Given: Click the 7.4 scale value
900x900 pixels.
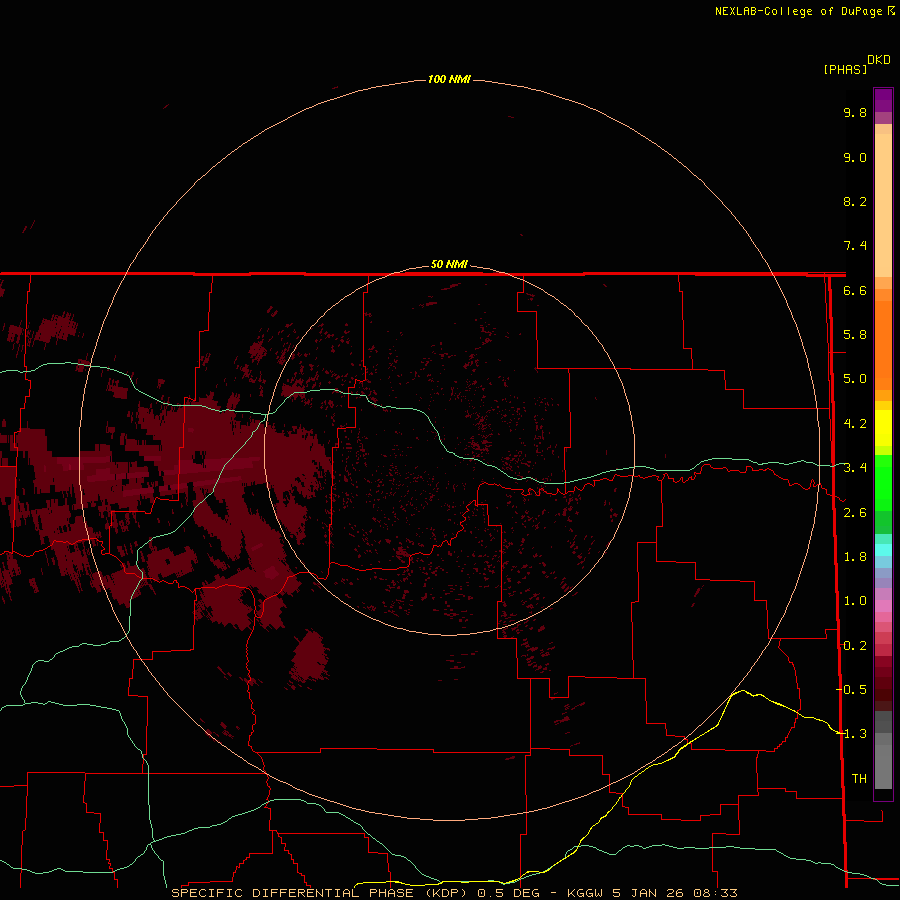Looking at the screenshot, I should click(855, 246).
